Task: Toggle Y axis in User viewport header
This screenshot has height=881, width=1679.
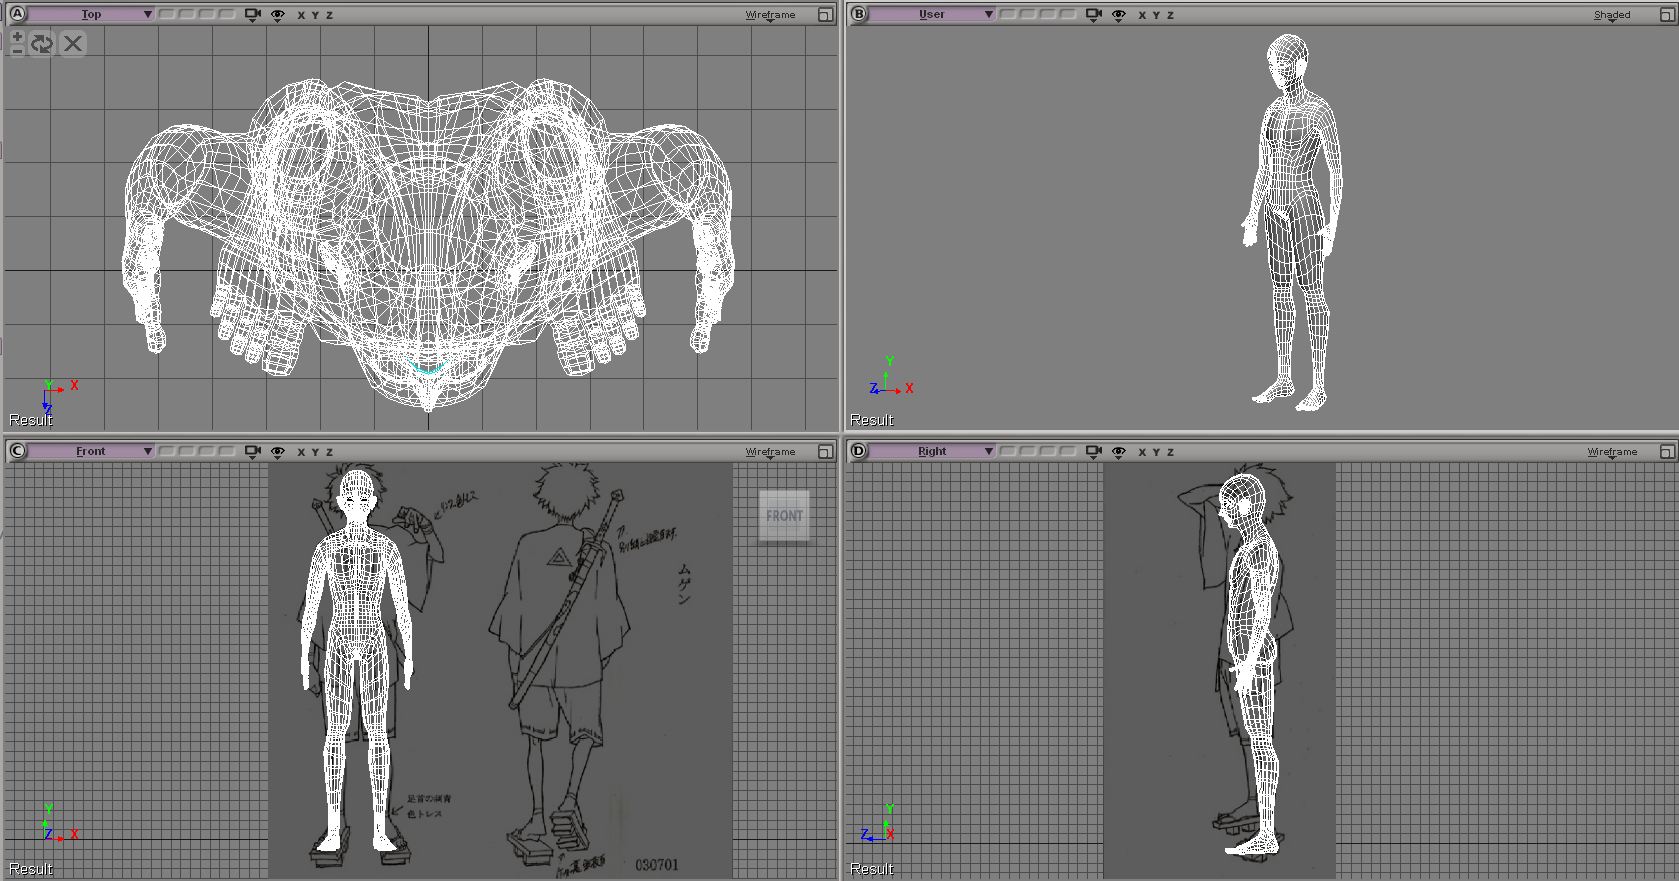Action: point(1156,16)
